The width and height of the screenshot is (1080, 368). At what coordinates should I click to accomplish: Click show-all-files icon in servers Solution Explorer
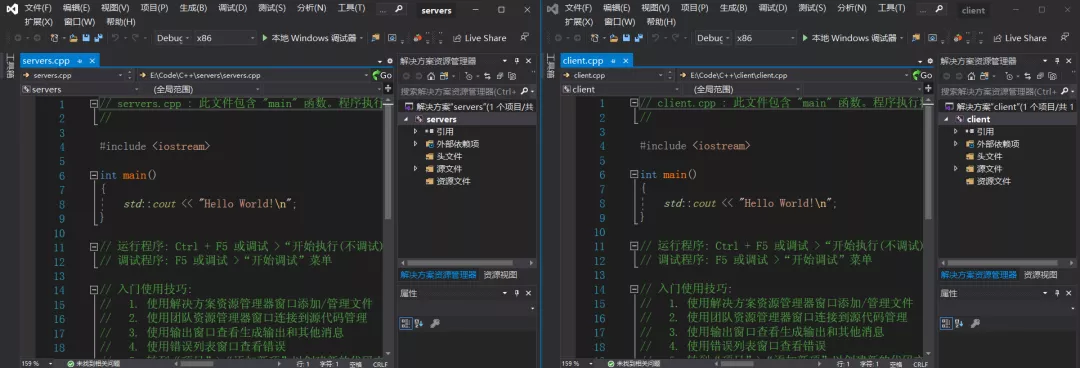click(x=512, y=76)
